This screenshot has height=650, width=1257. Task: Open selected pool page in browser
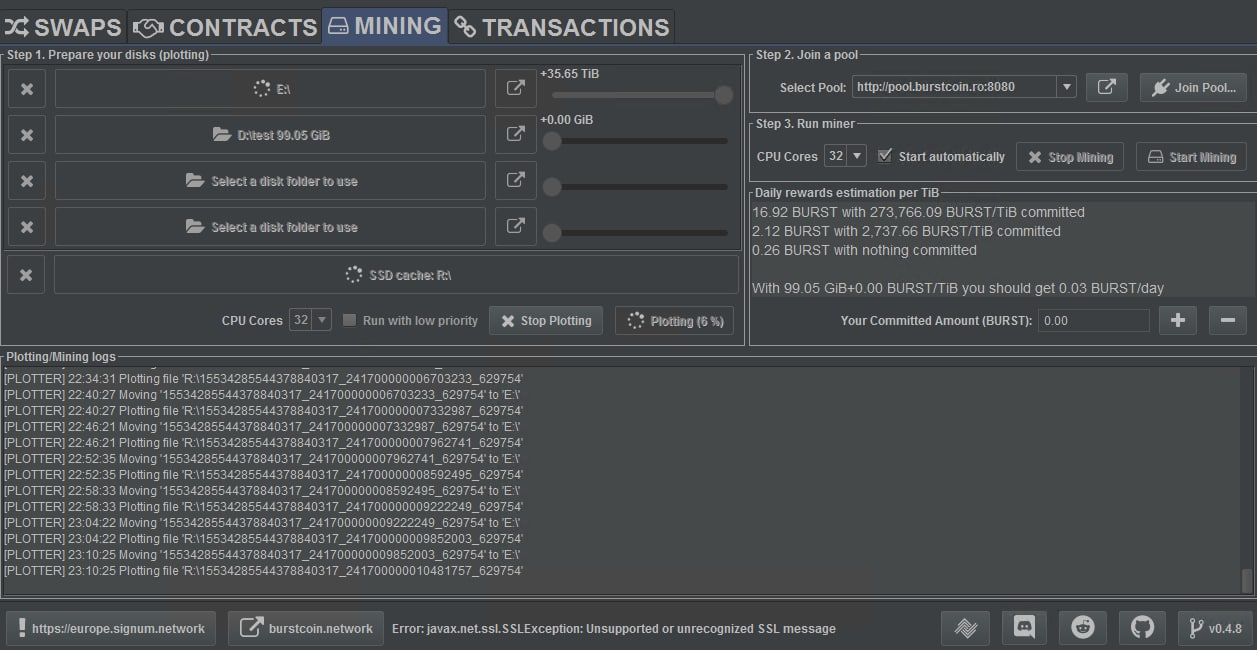coord(1107,87)
